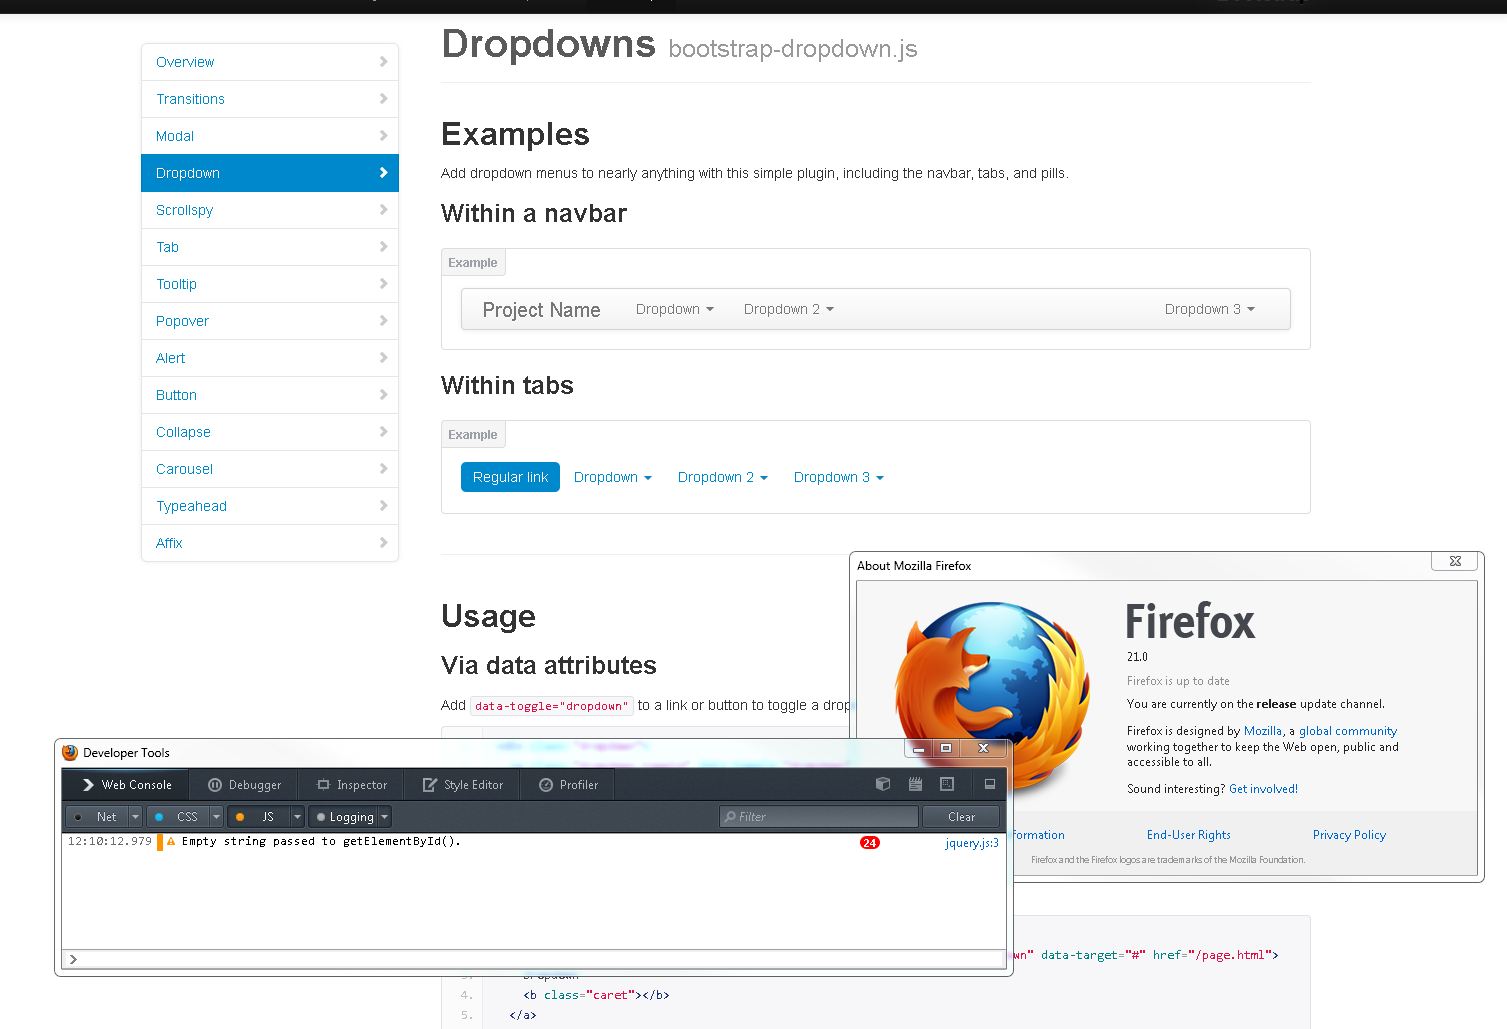1507x1029 pixels.
Task: Click 'Firefox is up to date' status text
Action: pos(1178,681)
